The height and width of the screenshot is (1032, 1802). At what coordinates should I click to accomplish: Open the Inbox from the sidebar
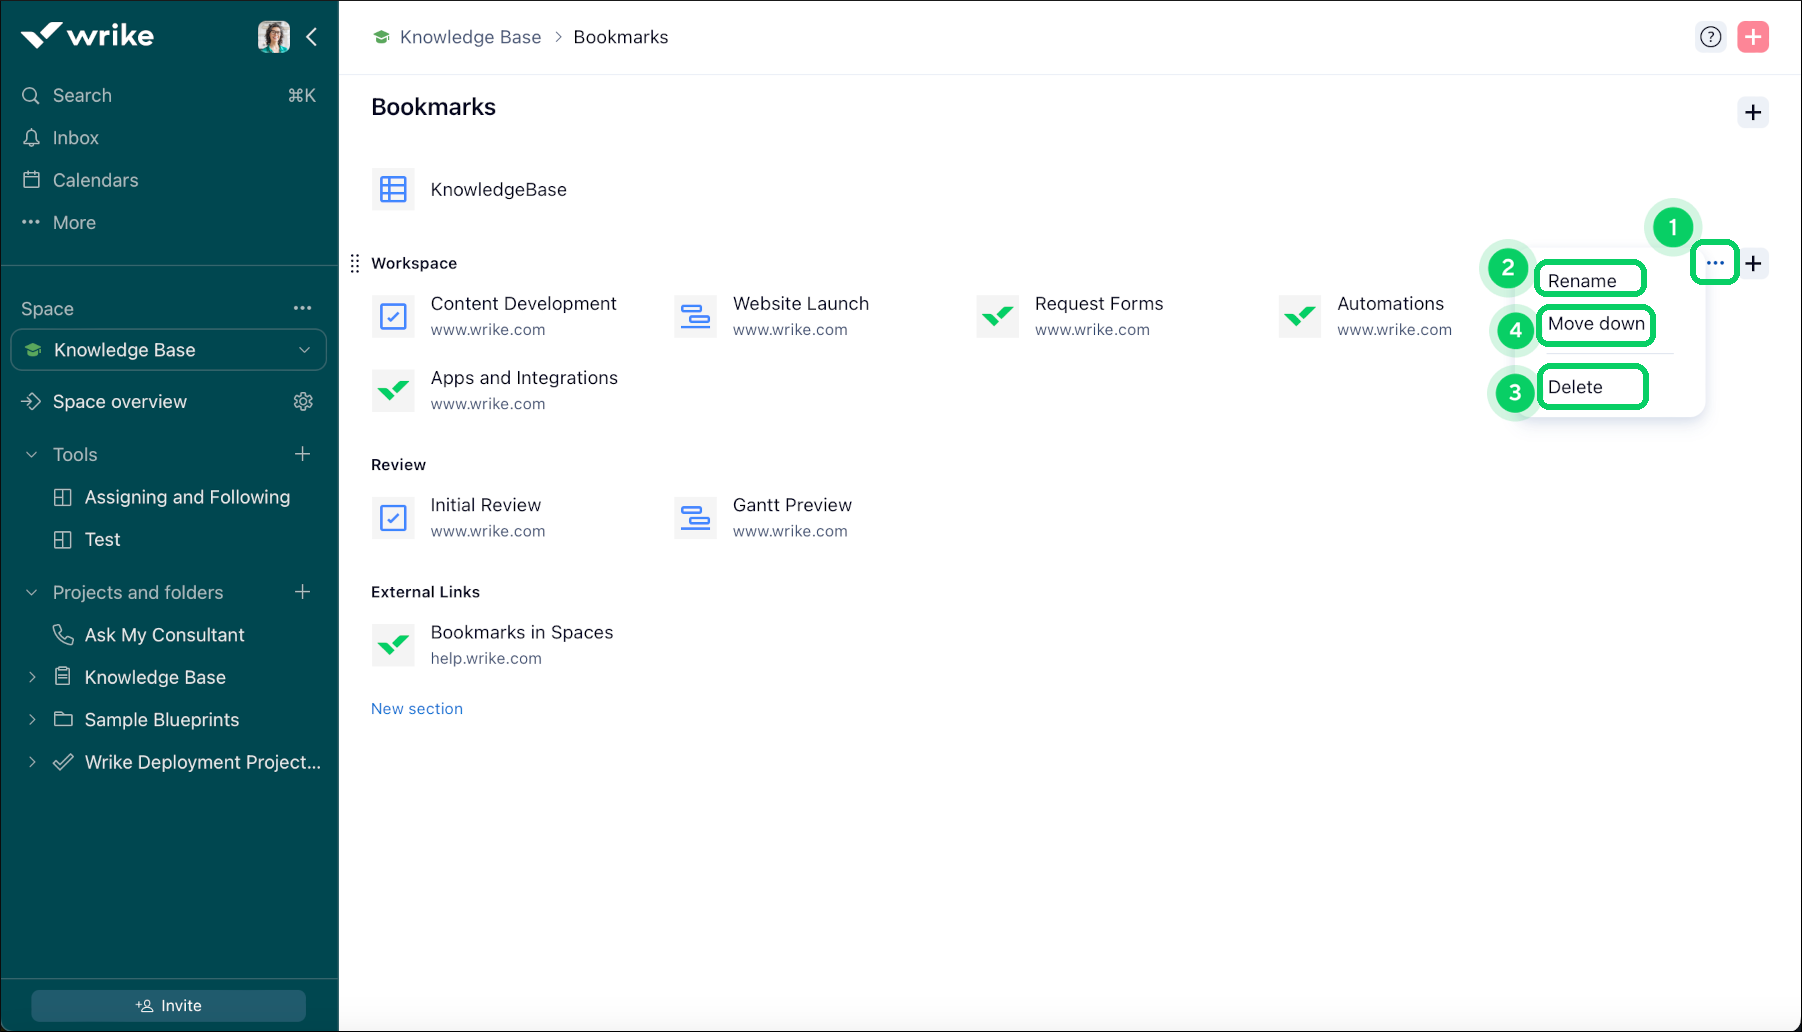coord(75,137)
